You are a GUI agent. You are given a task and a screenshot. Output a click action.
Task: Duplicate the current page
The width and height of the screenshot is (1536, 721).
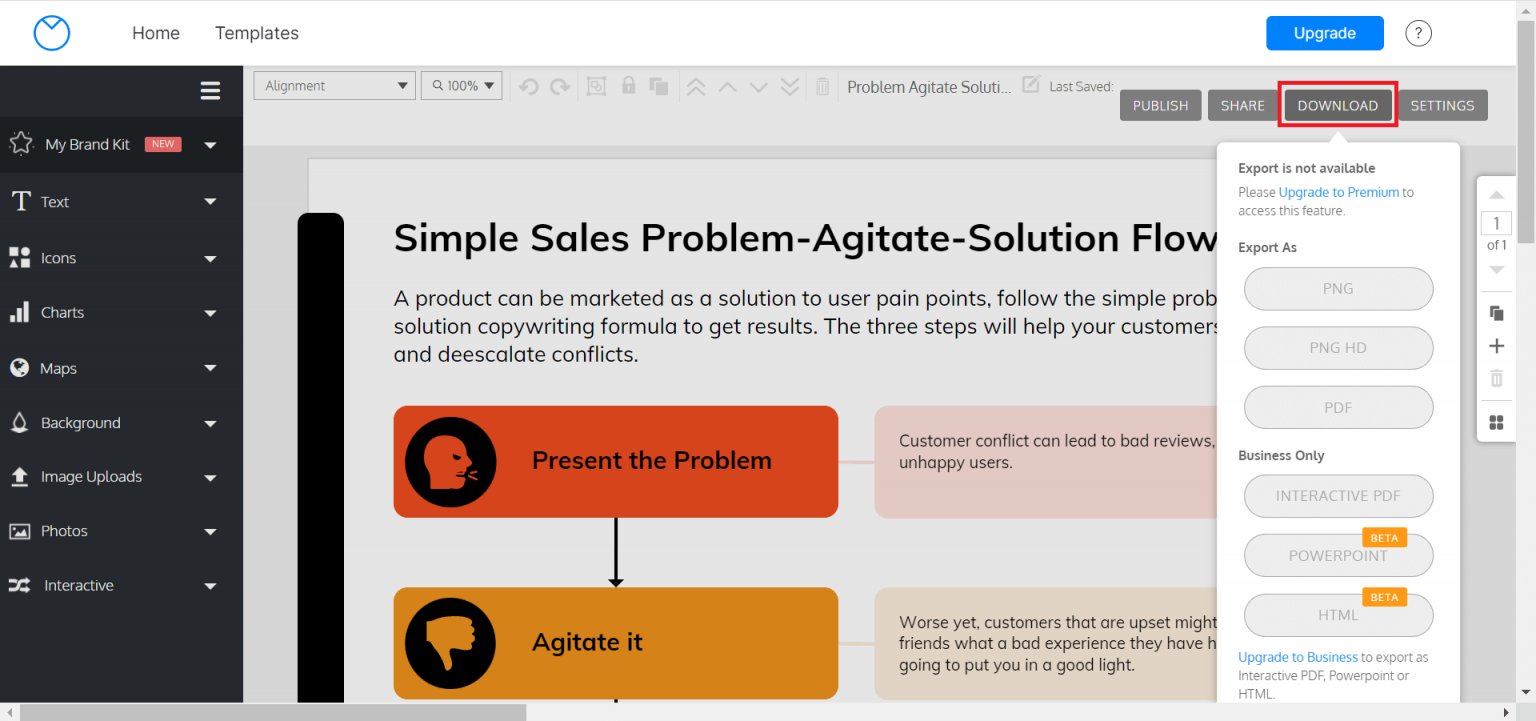point(1496,313)
